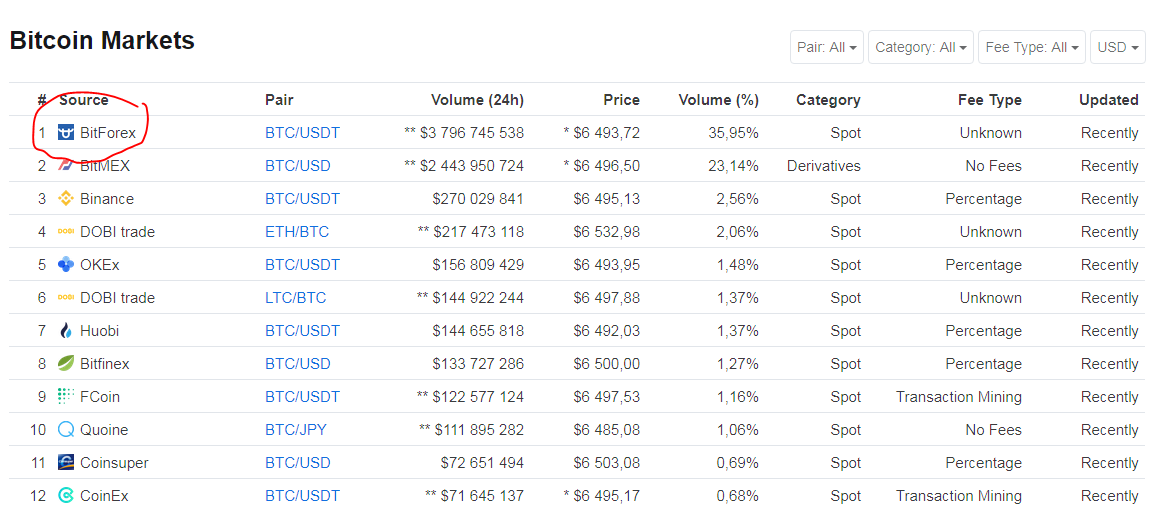Viewport: 1162px width, 506px height.
Task: Sort by the # rank column header
Action: [x=42, y=100]
